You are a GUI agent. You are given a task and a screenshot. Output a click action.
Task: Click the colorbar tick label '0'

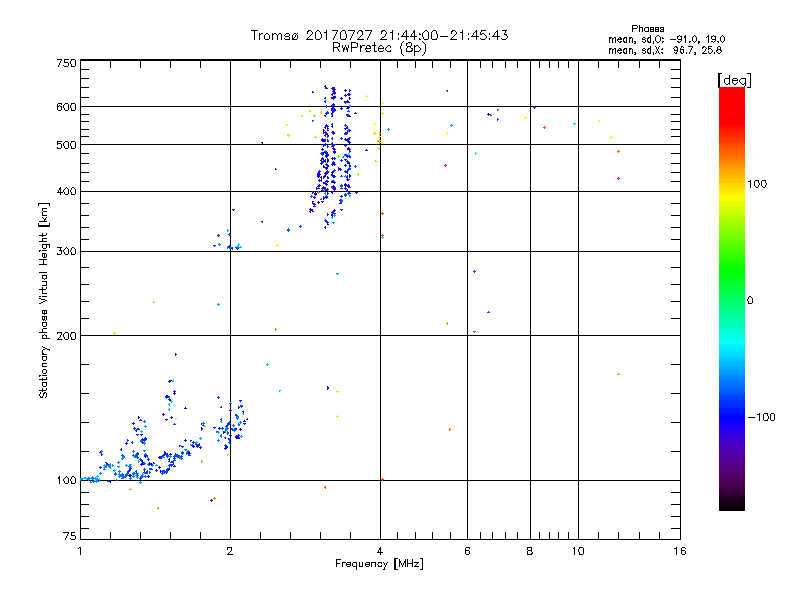750,301
